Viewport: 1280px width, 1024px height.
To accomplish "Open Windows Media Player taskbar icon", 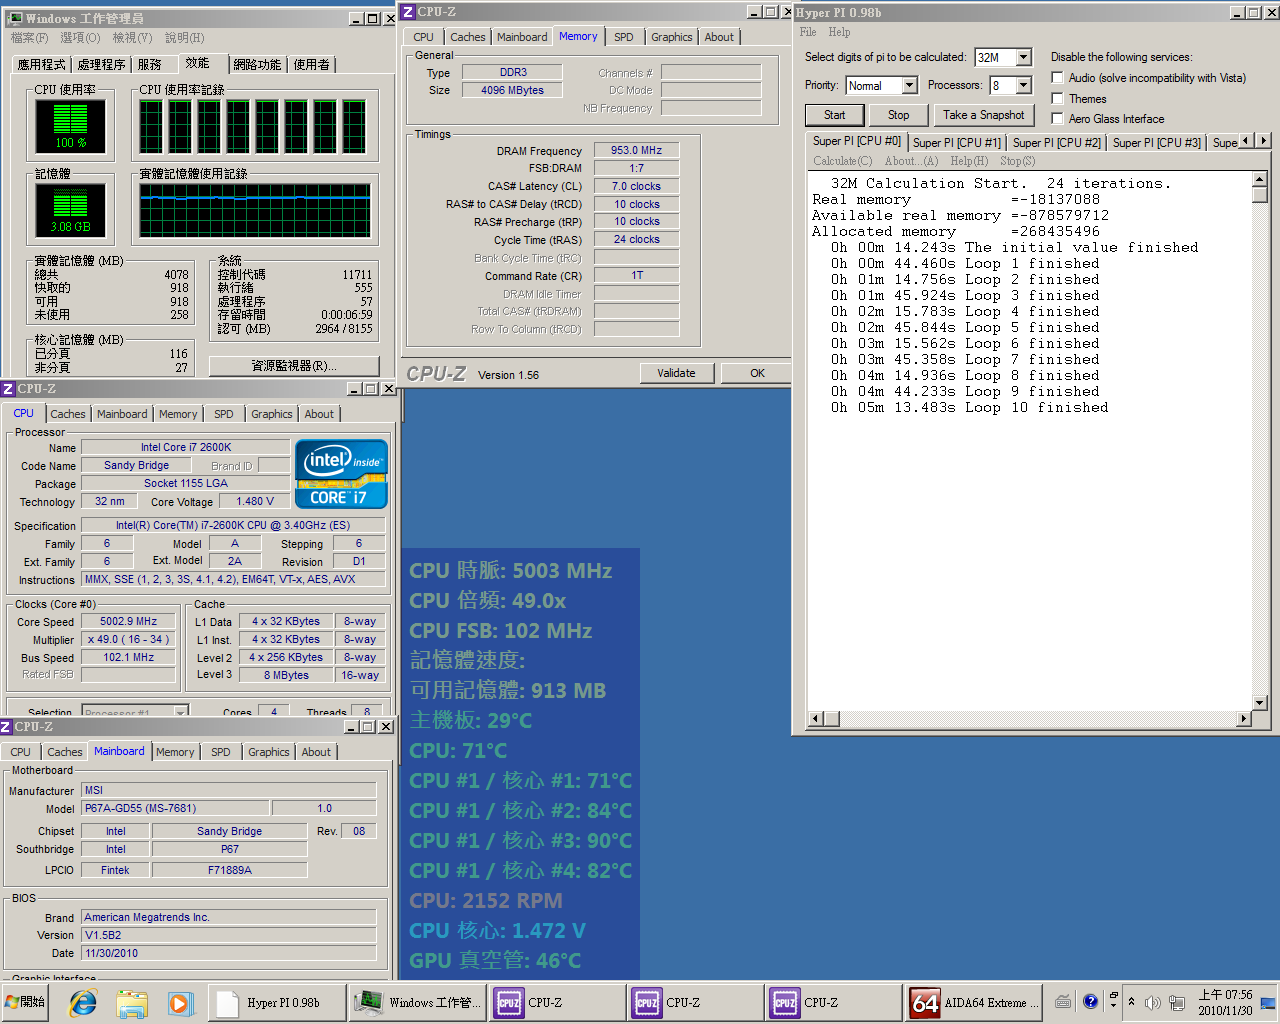I will (x=179, y=1003).
